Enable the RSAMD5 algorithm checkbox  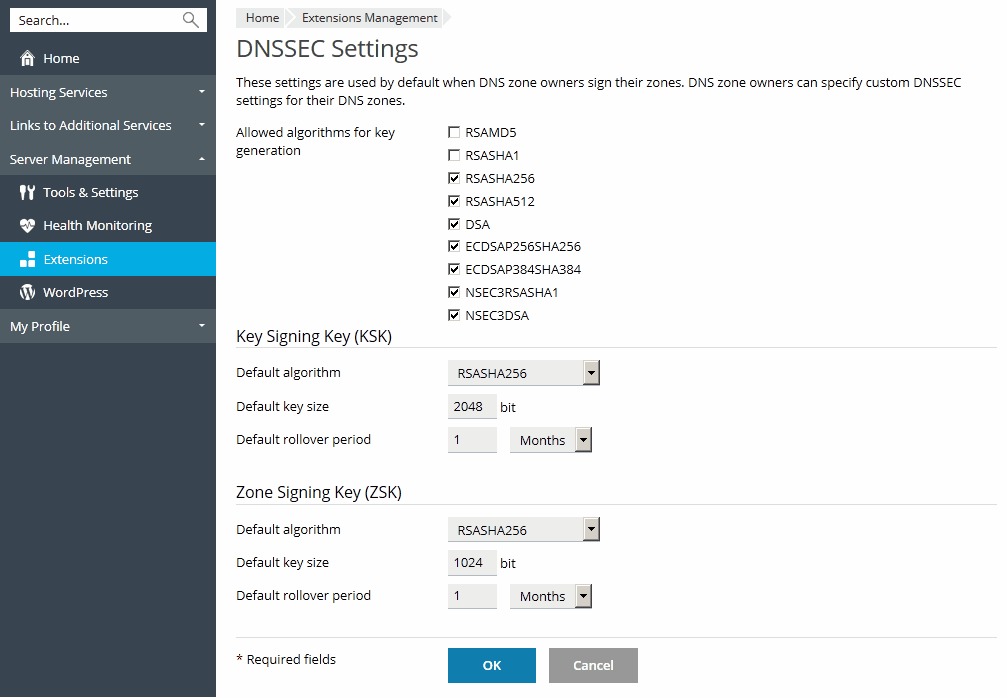(x=455, y=132)
